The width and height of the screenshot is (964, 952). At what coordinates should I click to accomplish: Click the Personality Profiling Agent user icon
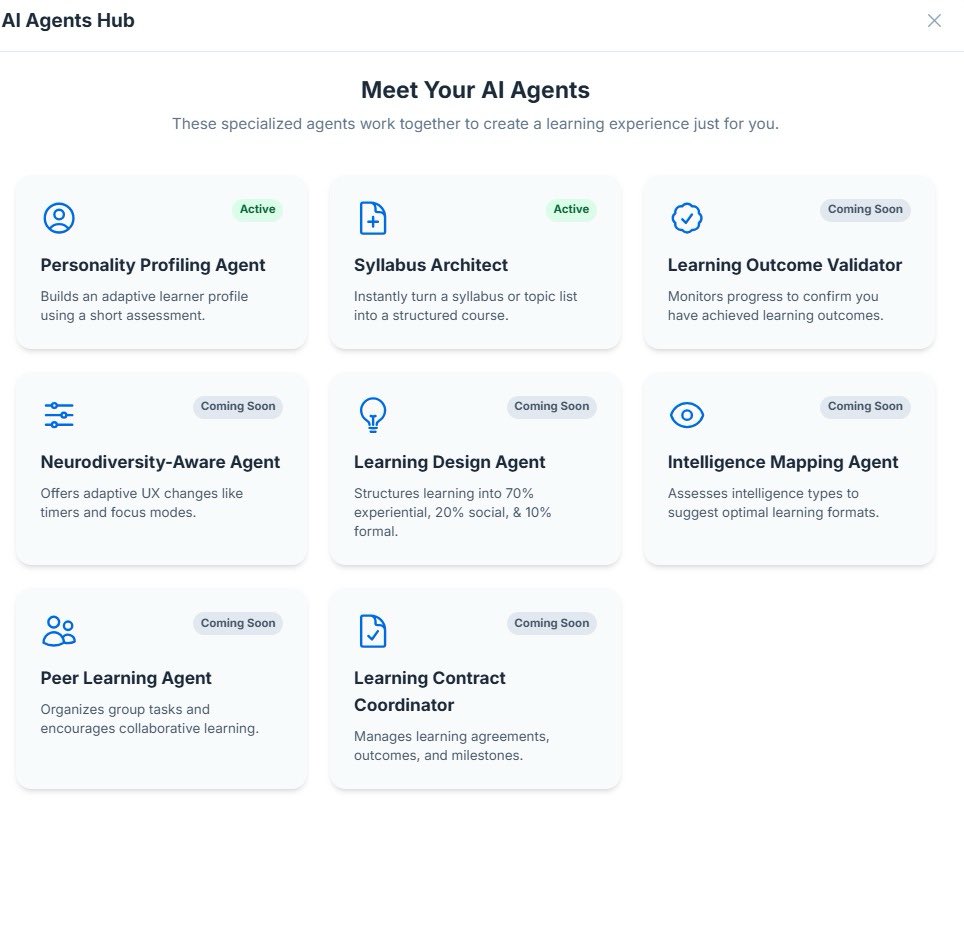click(x=59, y=218)
